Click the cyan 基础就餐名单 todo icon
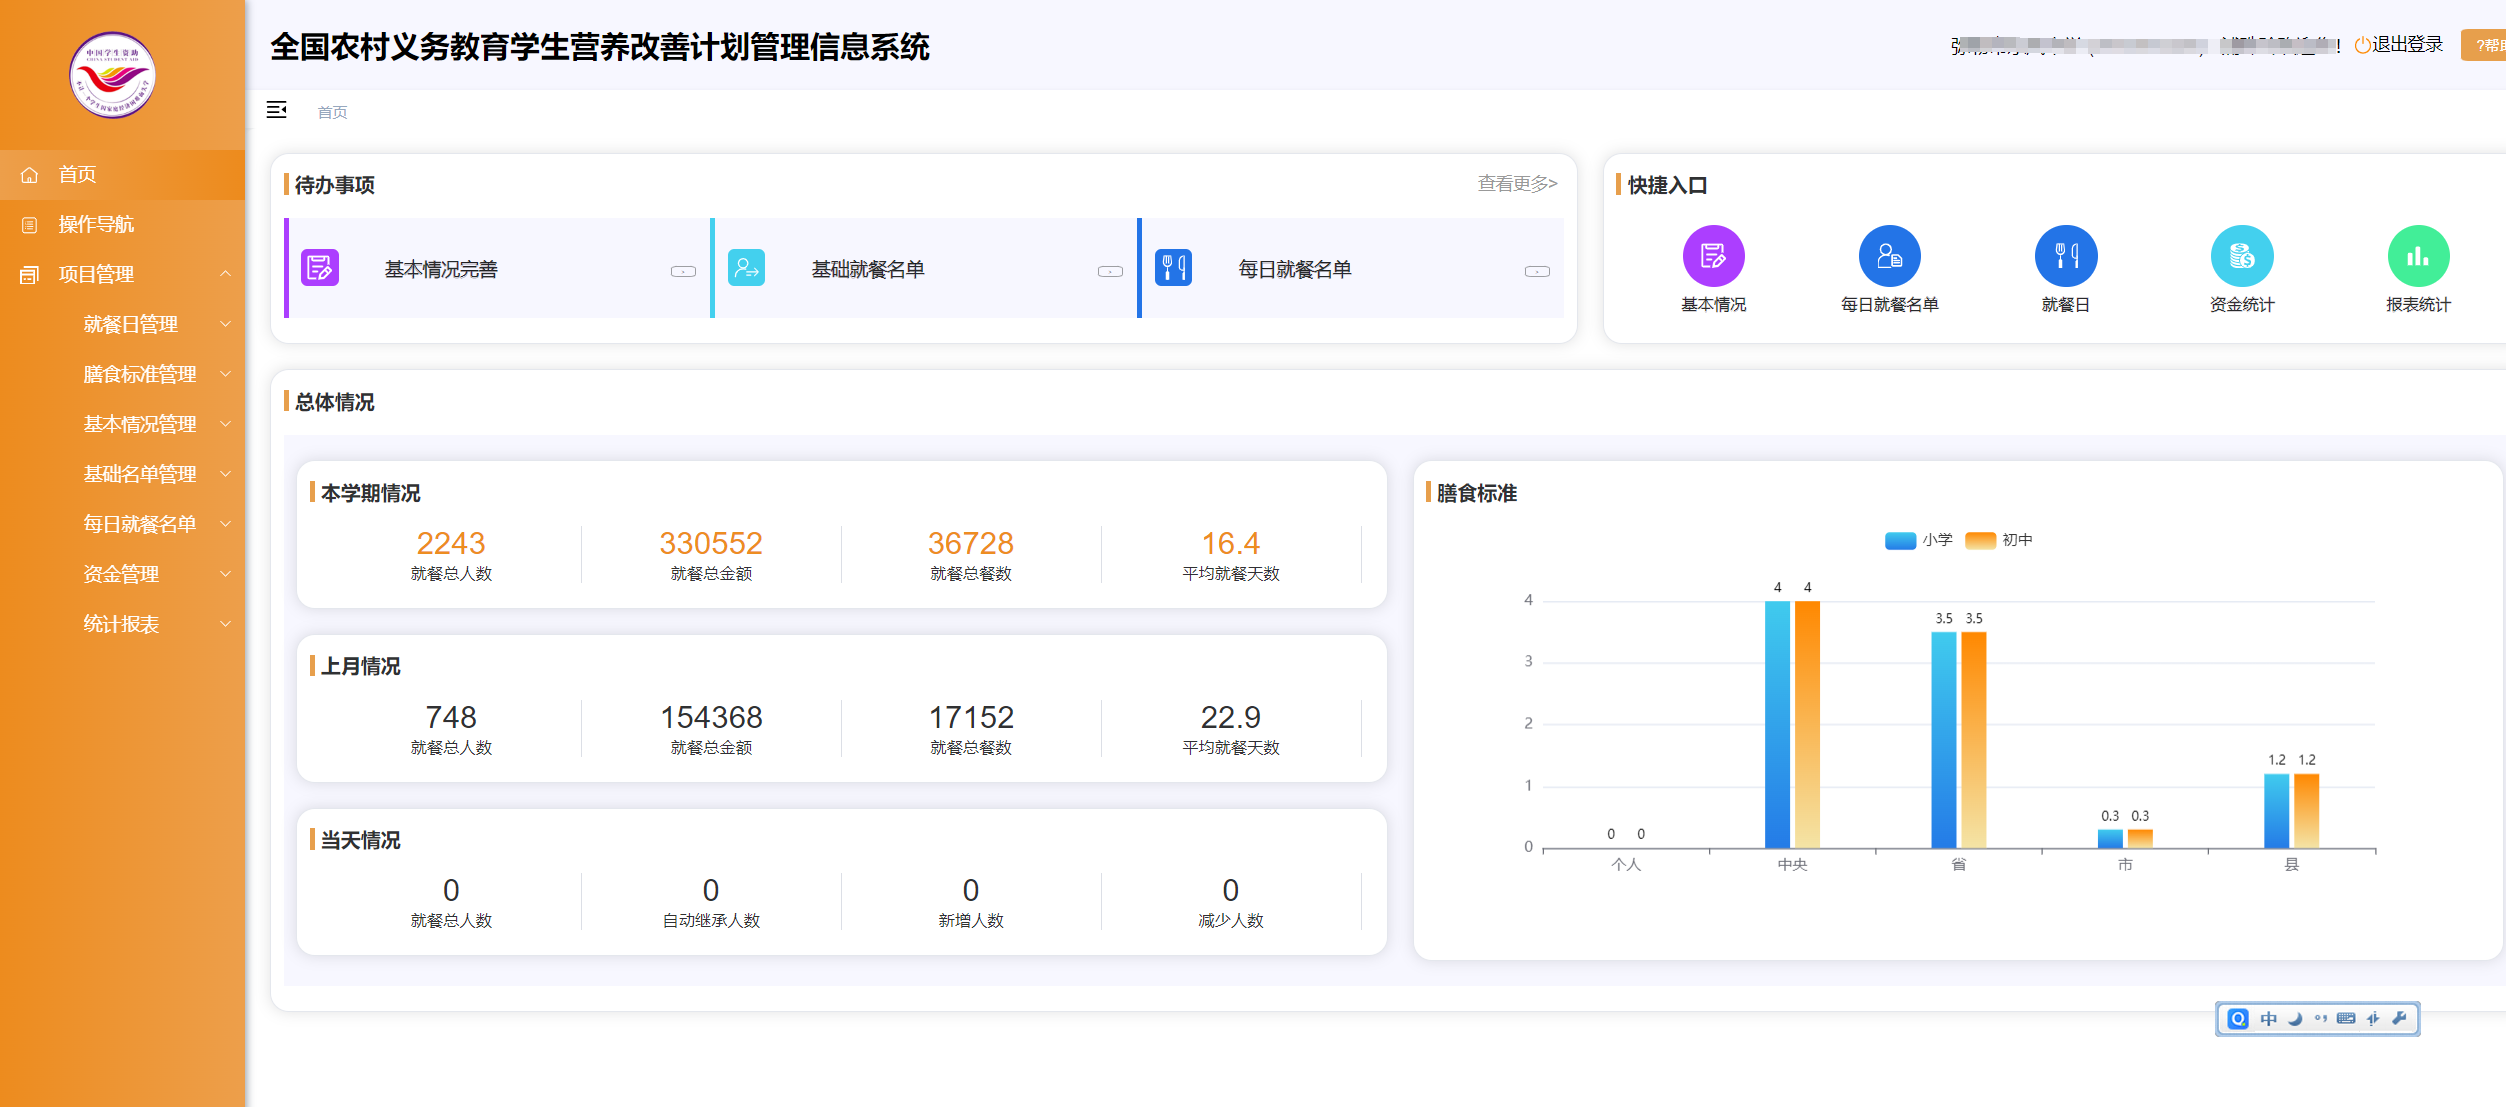Viewport: 2506px width, 1107px height. point(747,268)
